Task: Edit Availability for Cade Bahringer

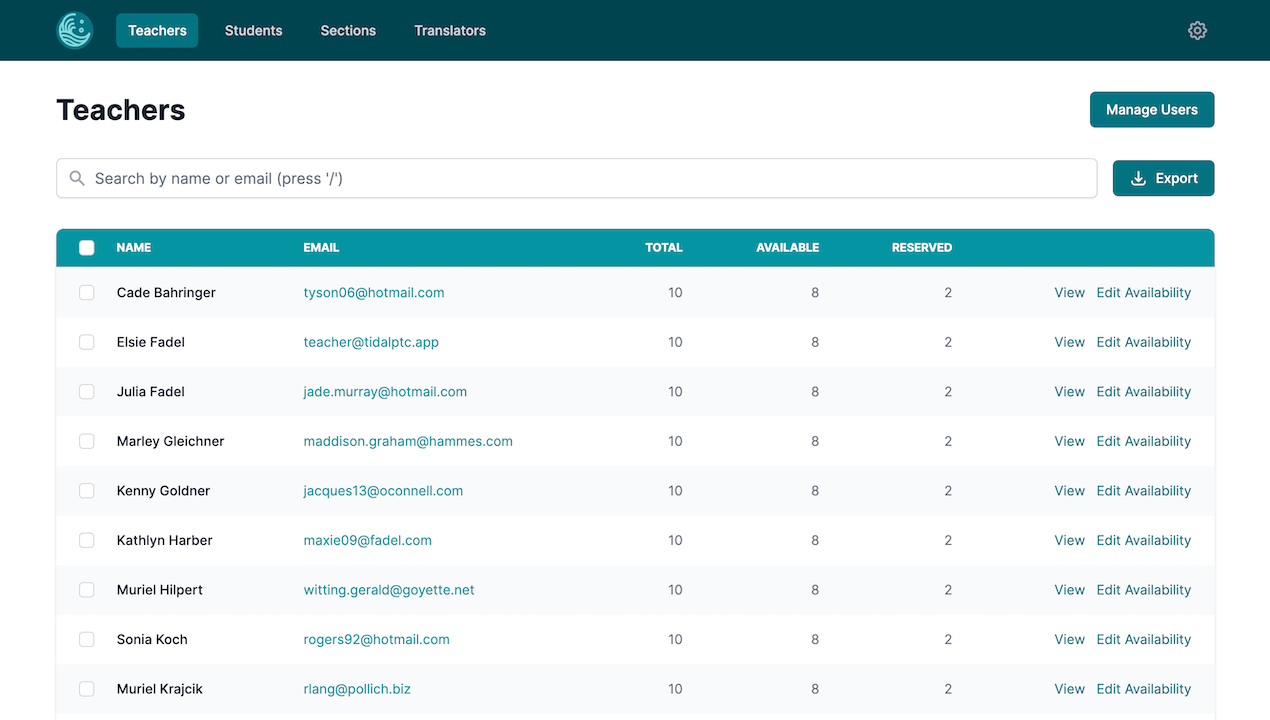Action: pos(1143,292)
